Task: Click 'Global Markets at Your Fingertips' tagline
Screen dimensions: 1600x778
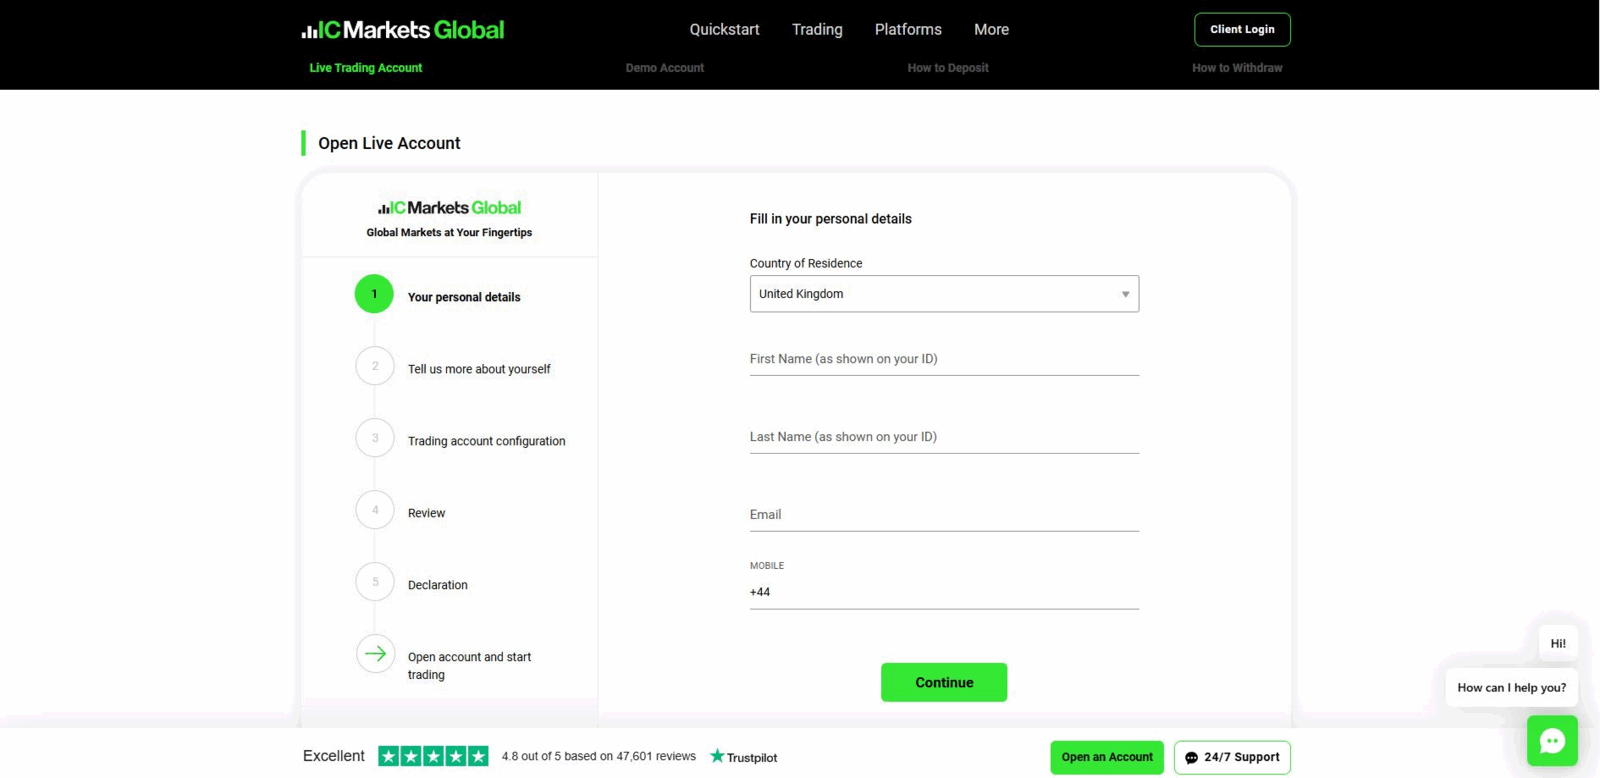Action: (x=449, y=232)
